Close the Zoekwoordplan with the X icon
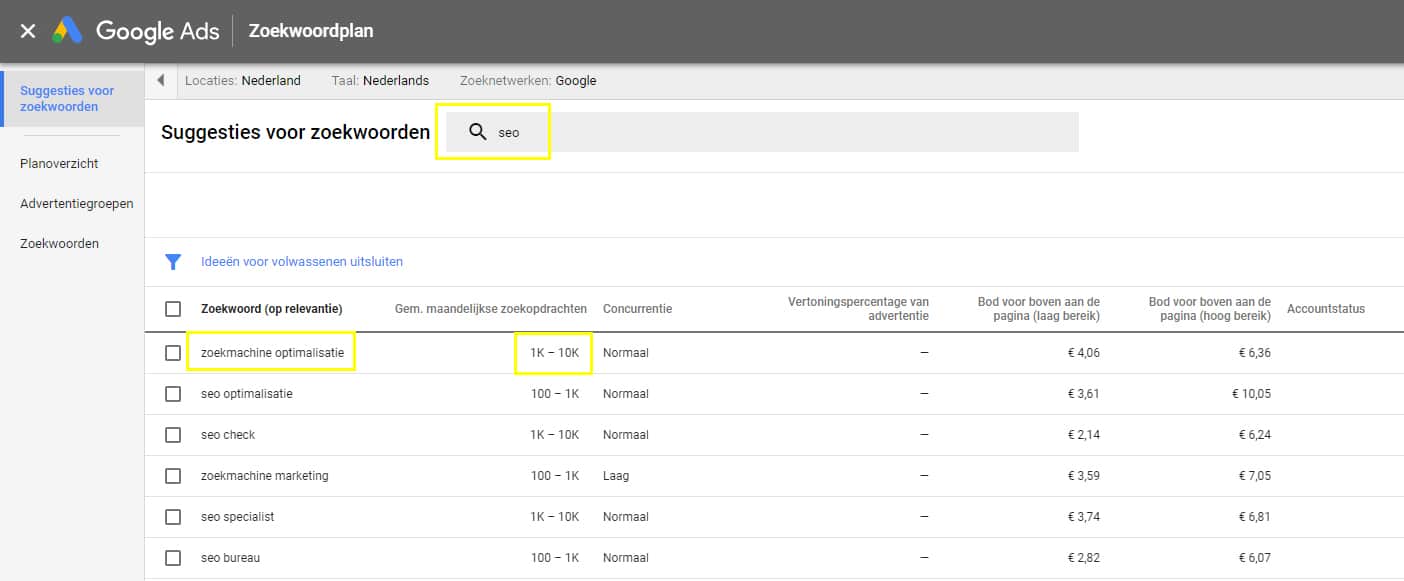The width and height of the screenshot is (1404, 581). click(28, 31)
